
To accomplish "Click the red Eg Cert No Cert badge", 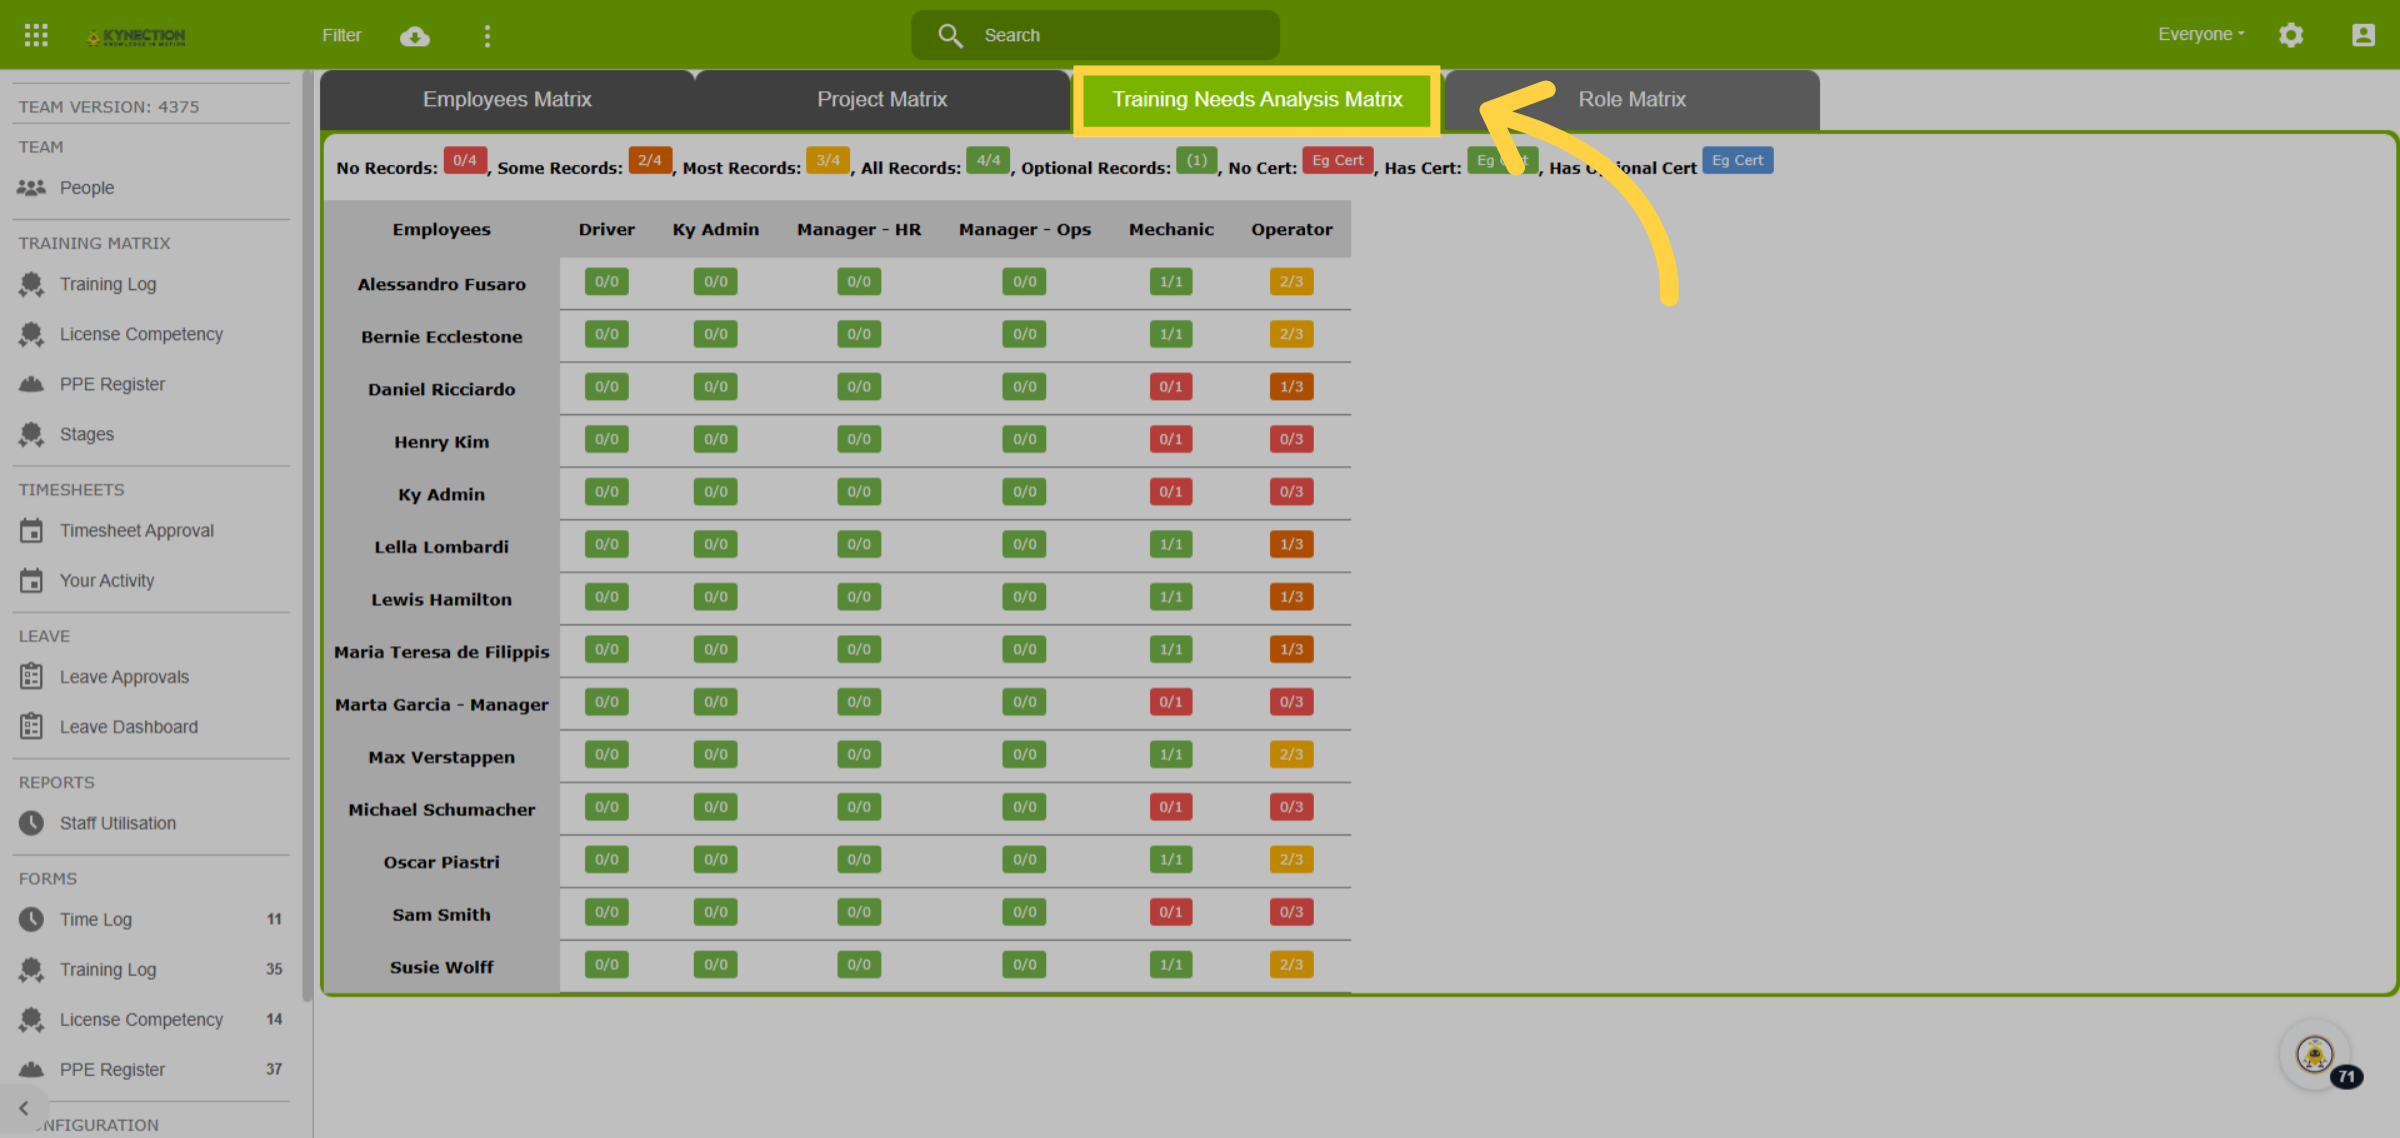I will pos(1337,160).
